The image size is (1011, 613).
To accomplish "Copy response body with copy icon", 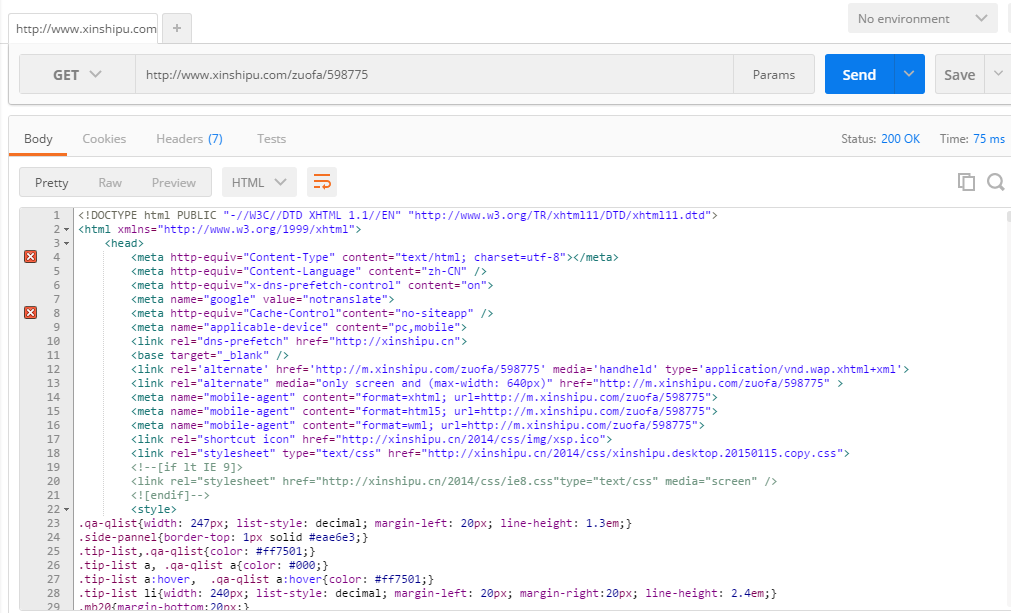I will (966, 182).
